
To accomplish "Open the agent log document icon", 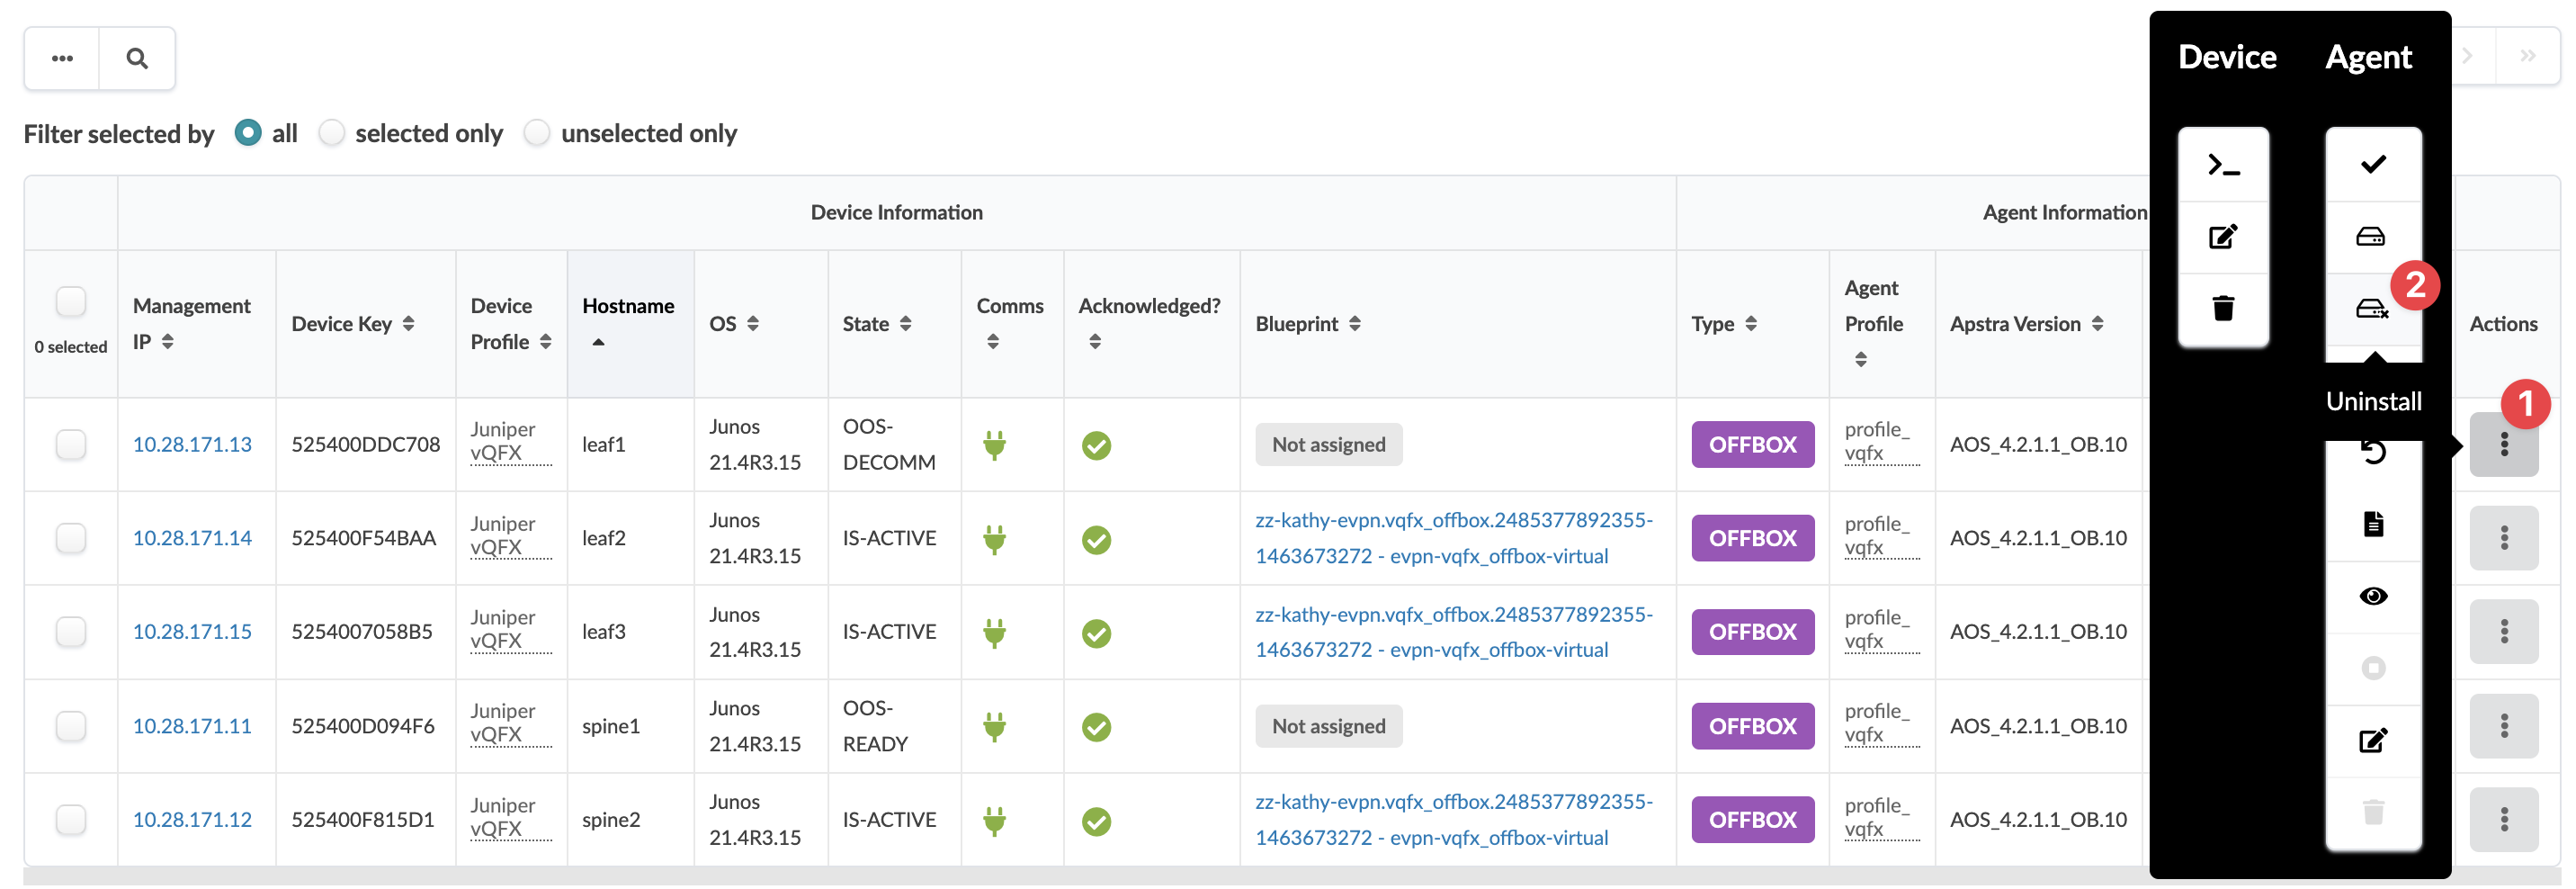I will tap(2372, 524).
